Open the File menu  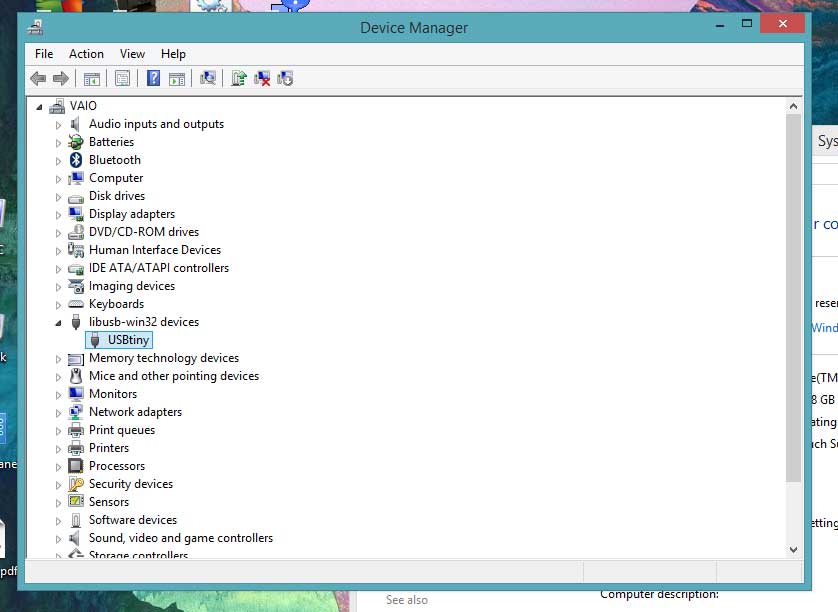[44, 54]
